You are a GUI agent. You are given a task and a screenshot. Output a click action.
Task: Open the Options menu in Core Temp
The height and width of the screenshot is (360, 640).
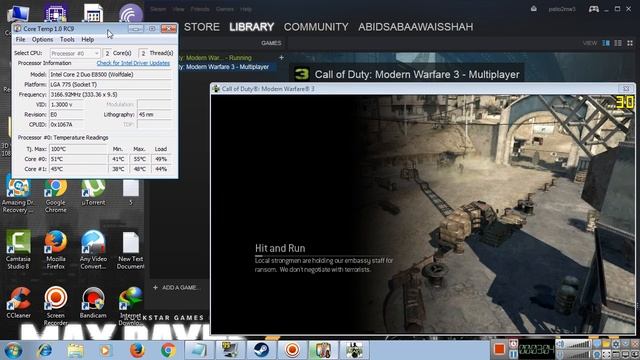pyautogui.click(x=42, y=40)
